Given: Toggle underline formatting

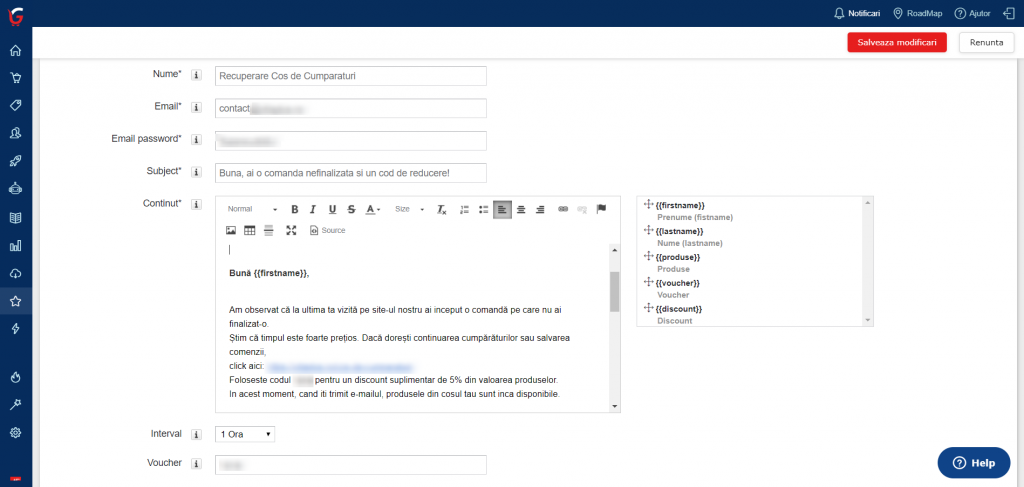Looking at the screenshot, I should 332,209.
